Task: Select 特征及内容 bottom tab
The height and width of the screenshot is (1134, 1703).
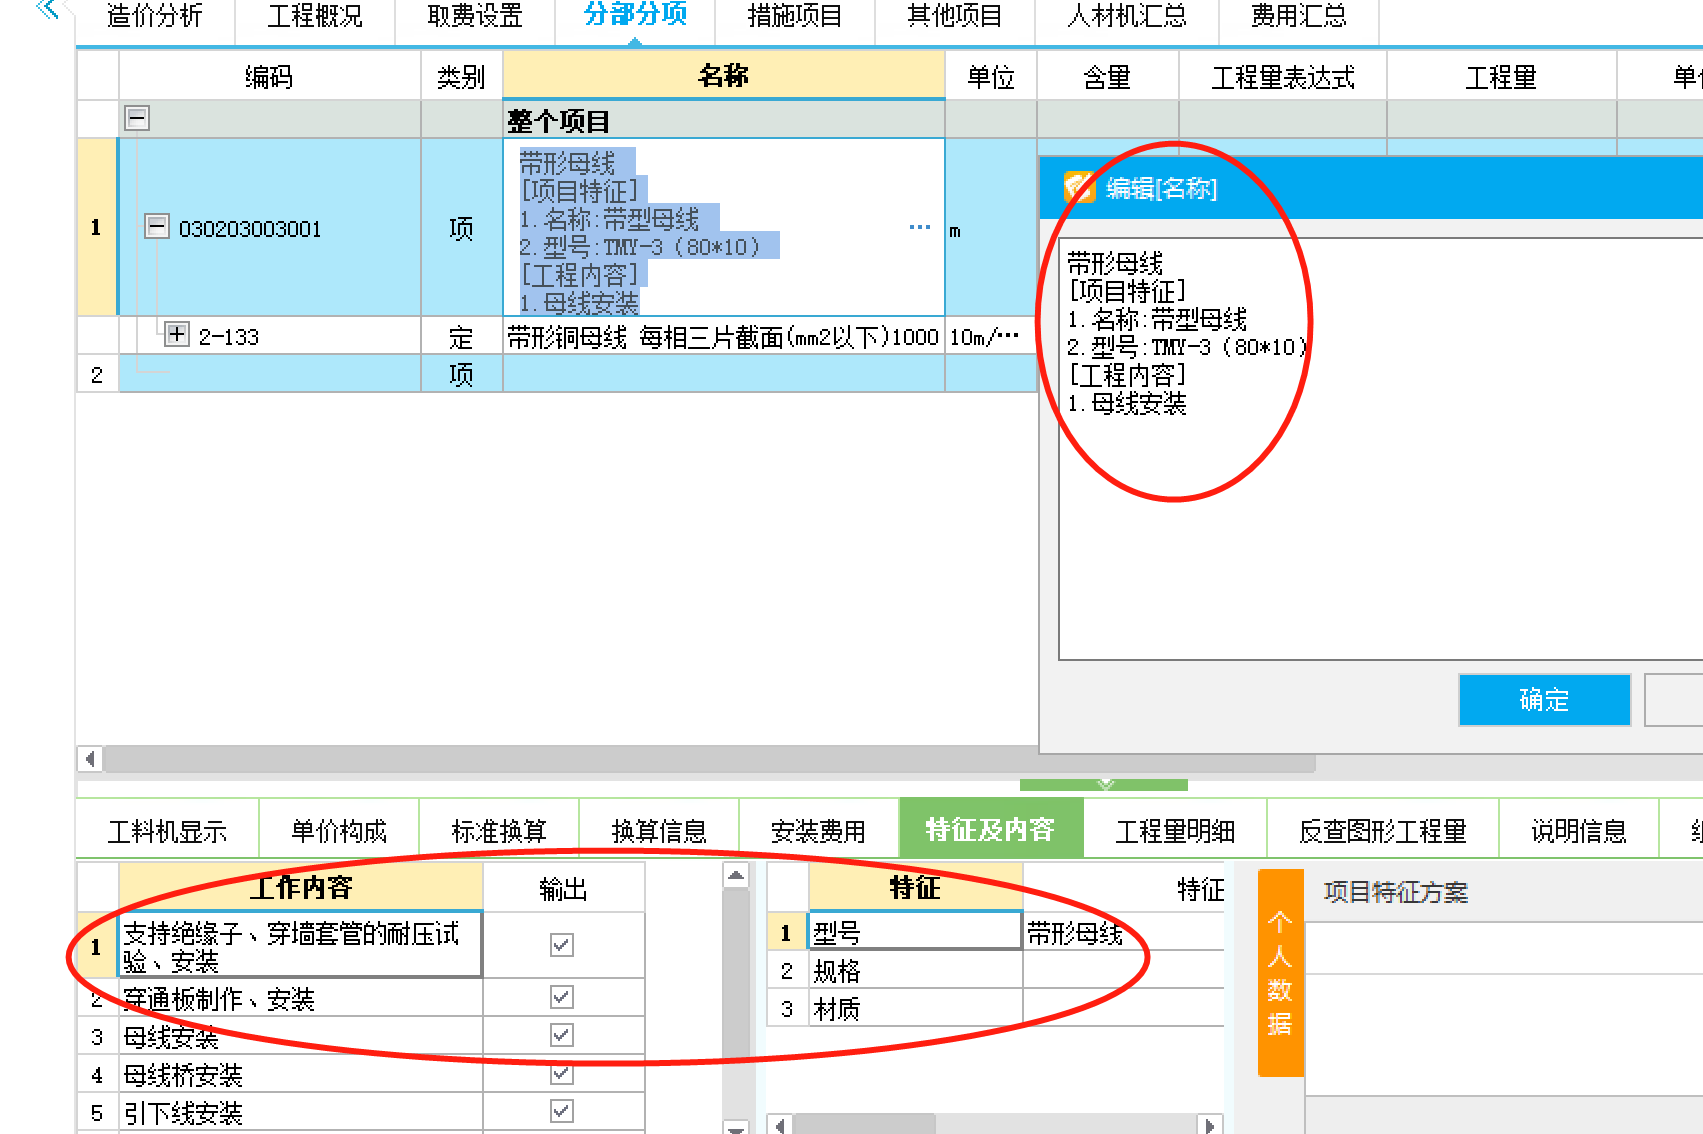Action: tap(991, 829)
